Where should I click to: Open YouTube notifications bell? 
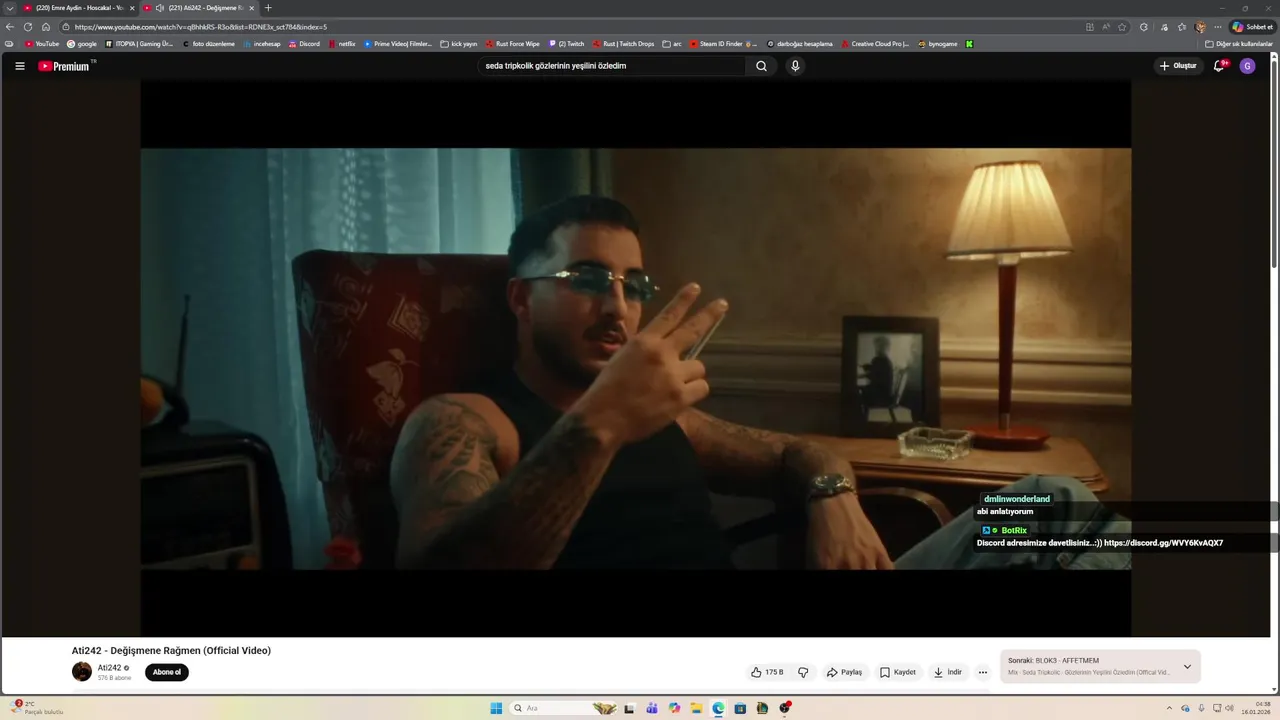point(1219,66)
